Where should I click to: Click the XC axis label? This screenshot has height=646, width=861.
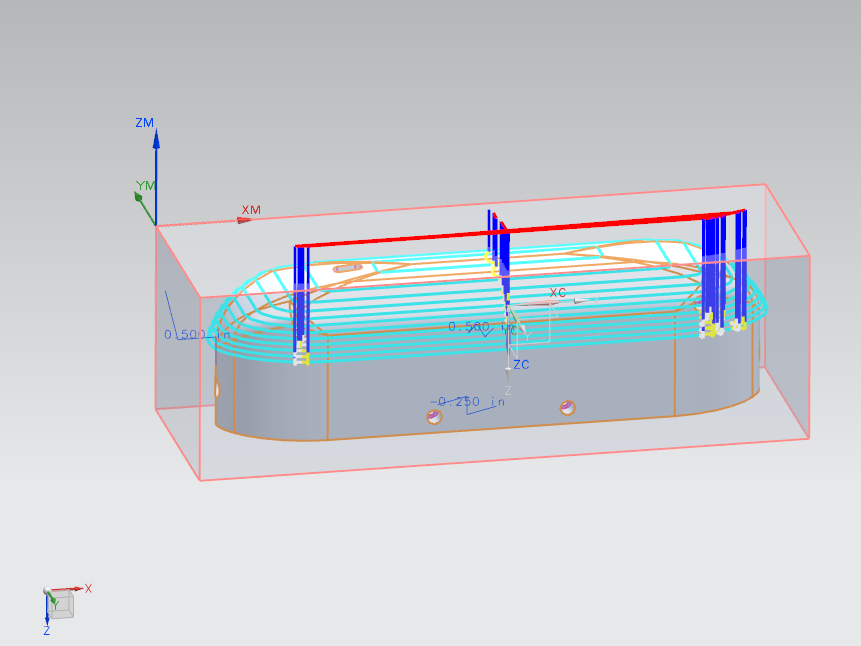click(558, 293)
